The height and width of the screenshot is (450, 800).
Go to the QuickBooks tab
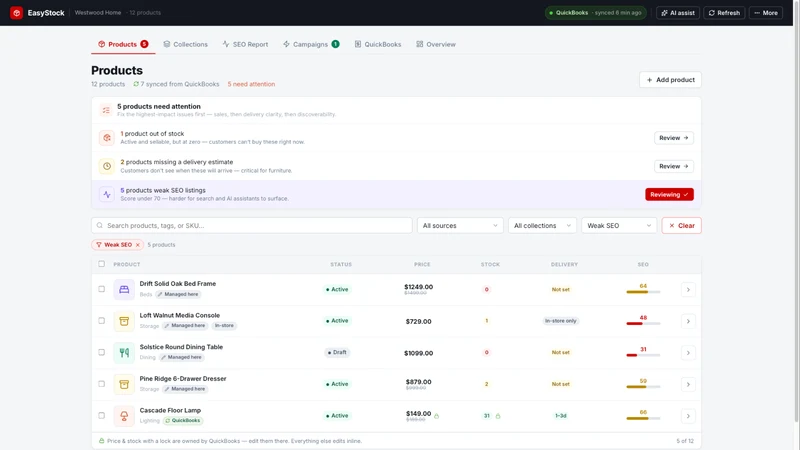pos(378,44)
